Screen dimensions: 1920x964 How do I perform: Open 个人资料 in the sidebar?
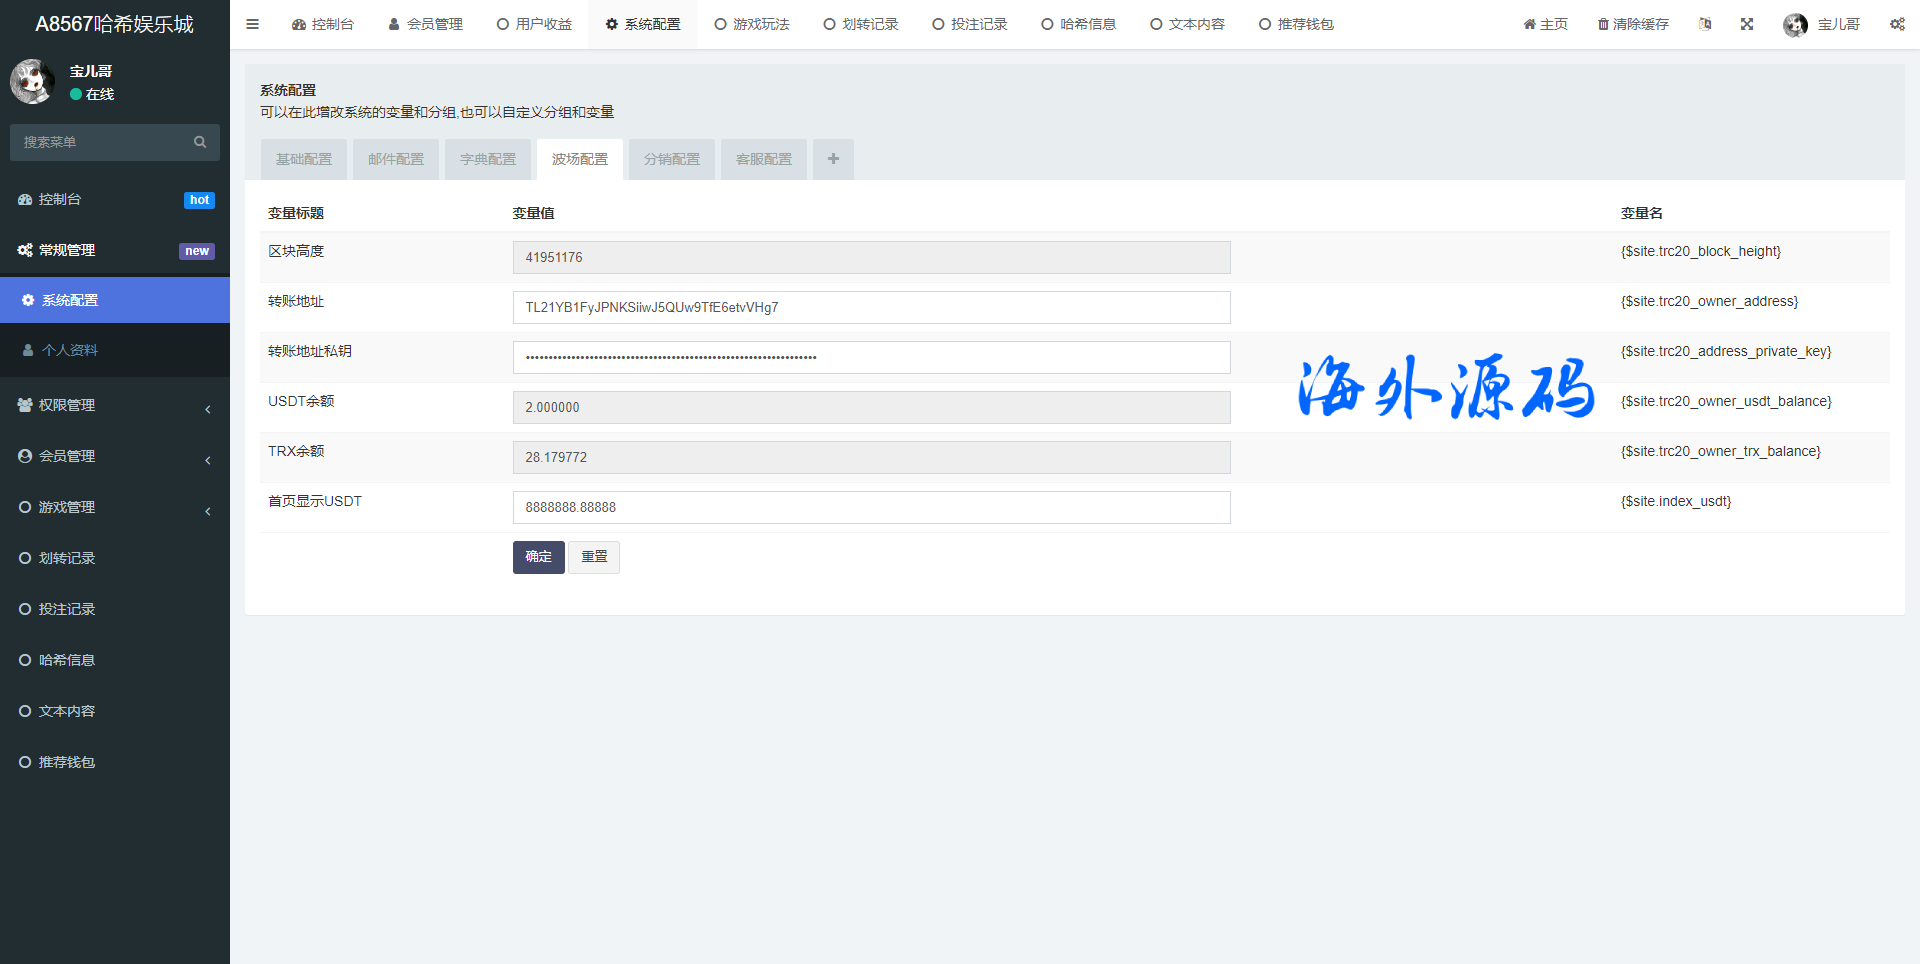click(70, 350)
